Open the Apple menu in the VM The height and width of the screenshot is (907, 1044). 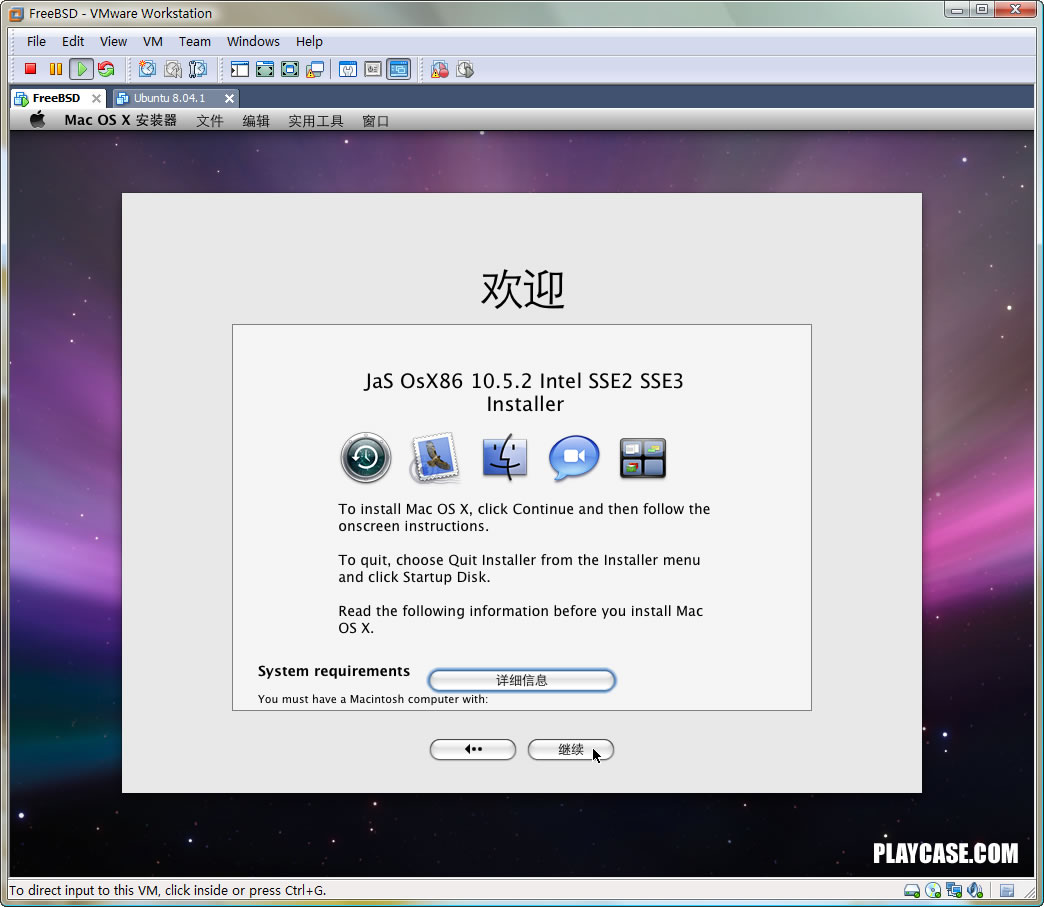38,120
